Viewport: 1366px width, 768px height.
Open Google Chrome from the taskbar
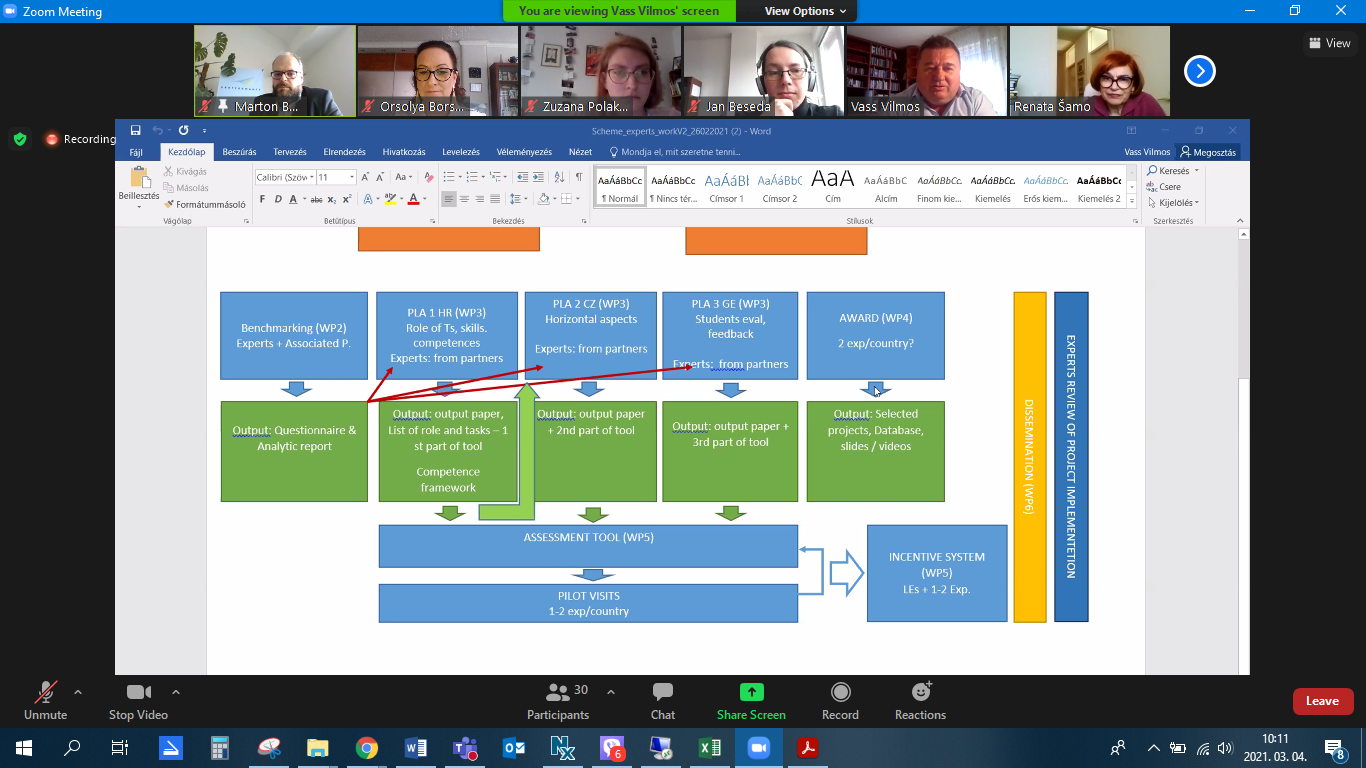367,748
